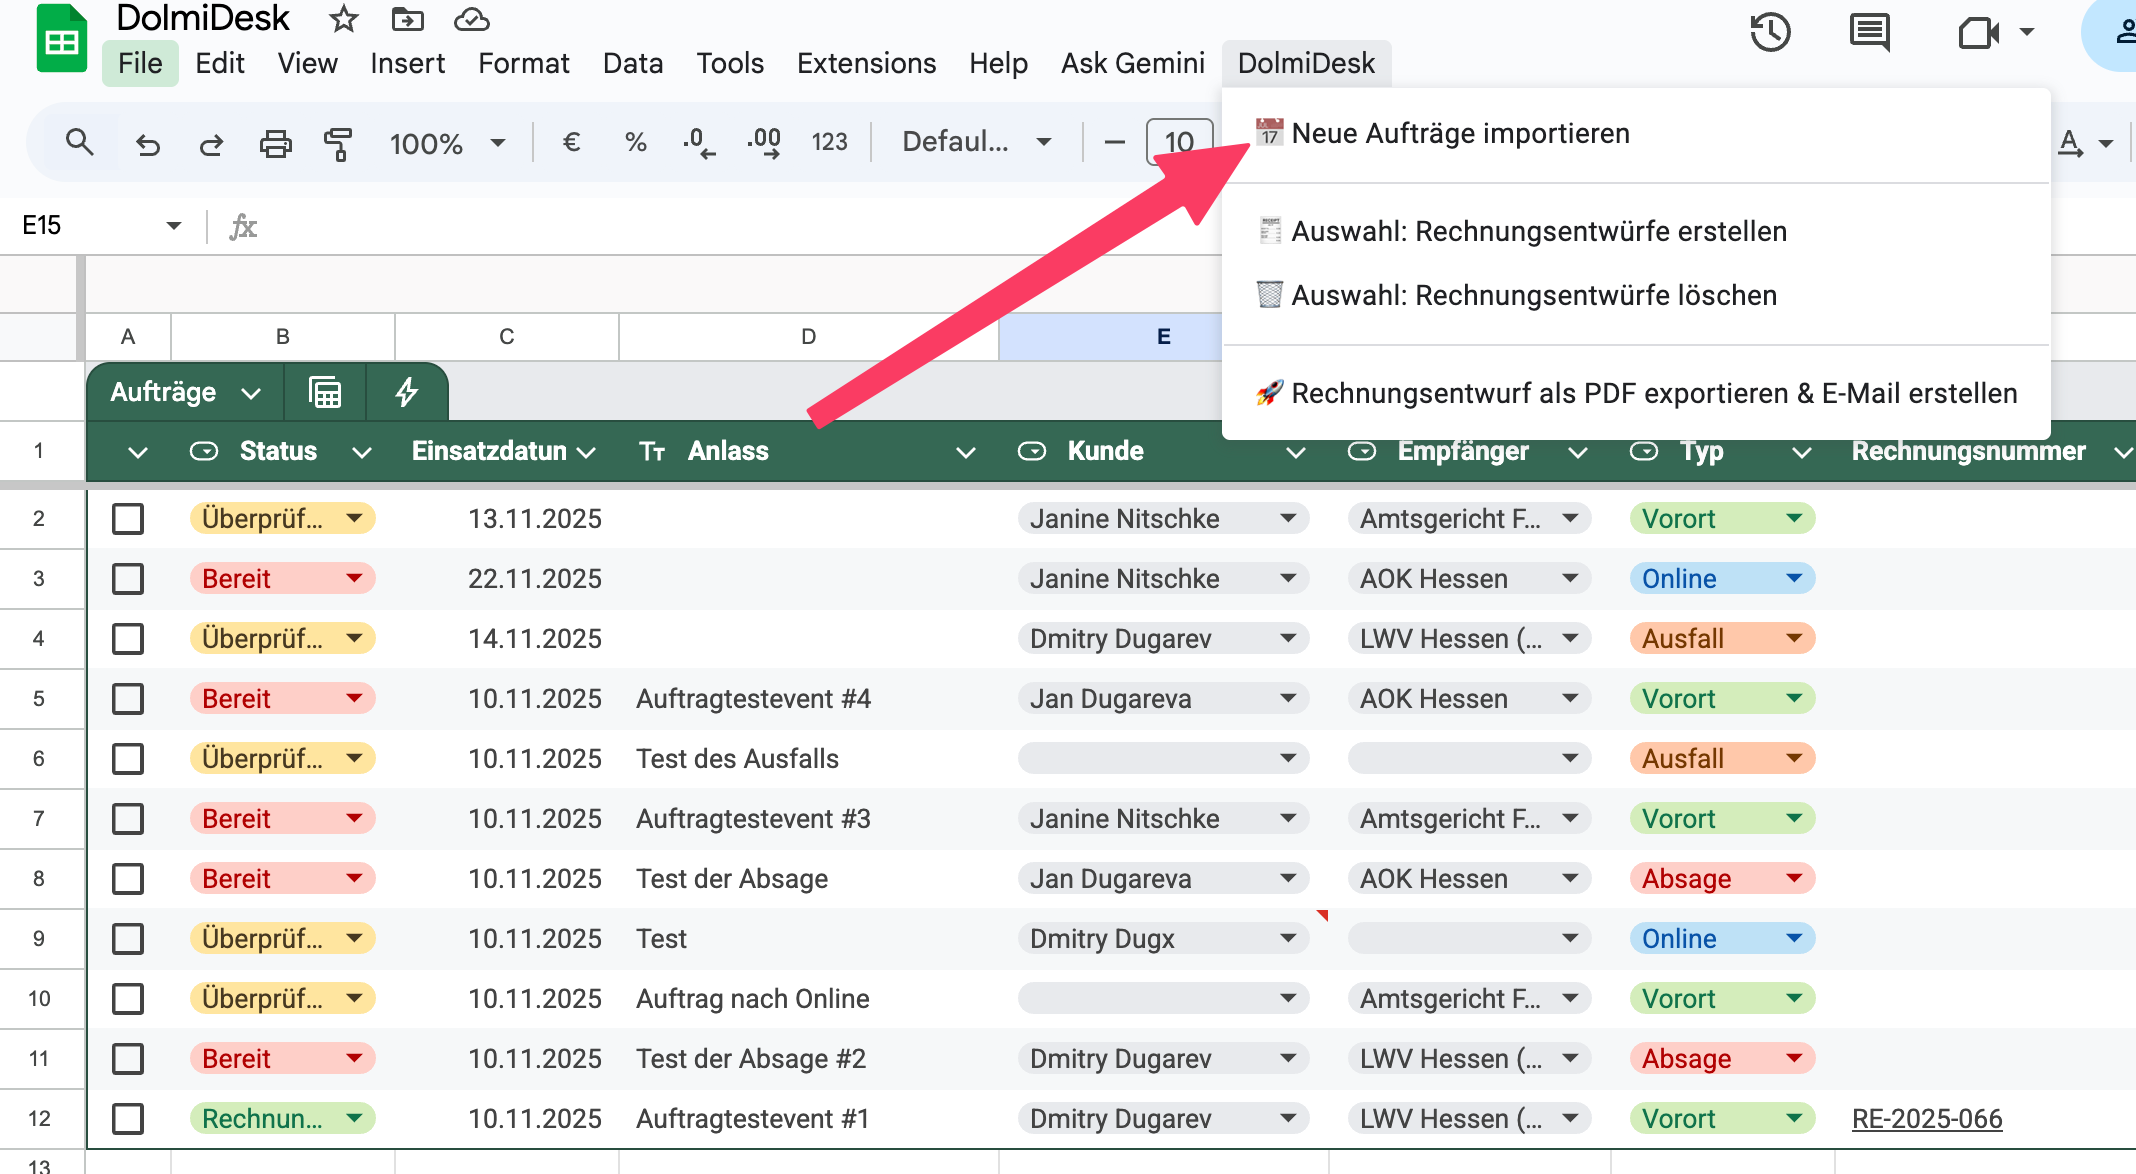Viewport: 2136px width, 1174px height.
Task: Click the print icon in toolbar
Action: coord(275,144)
